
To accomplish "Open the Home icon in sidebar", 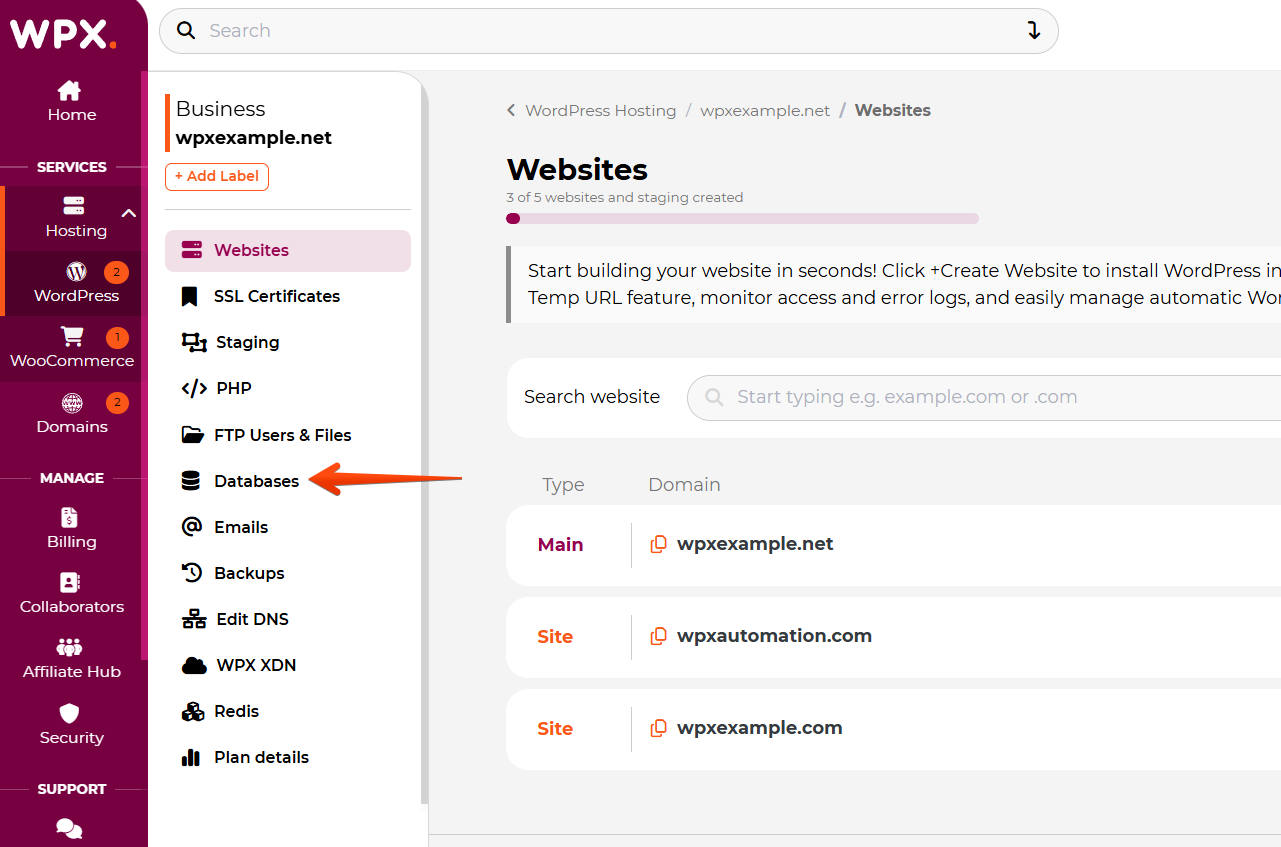I will point(69,91).
